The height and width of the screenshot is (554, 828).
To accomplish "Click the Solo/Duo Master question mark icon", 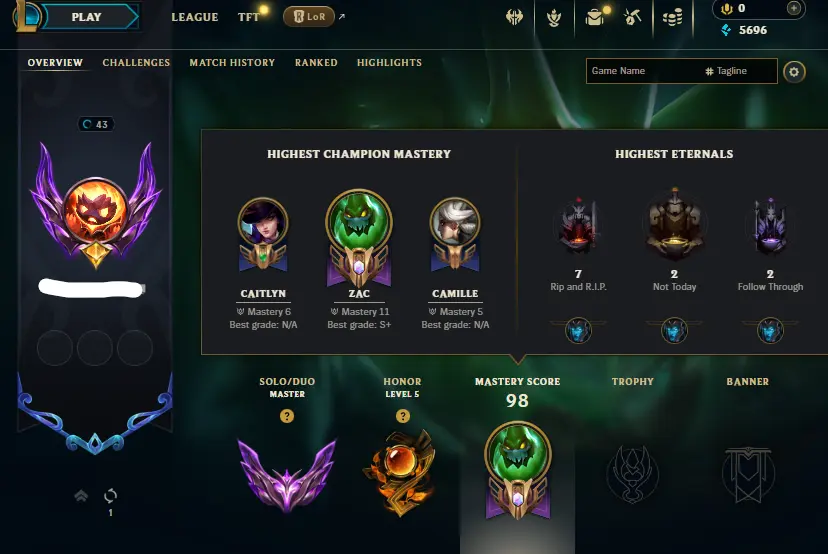I will pos(287,416).
